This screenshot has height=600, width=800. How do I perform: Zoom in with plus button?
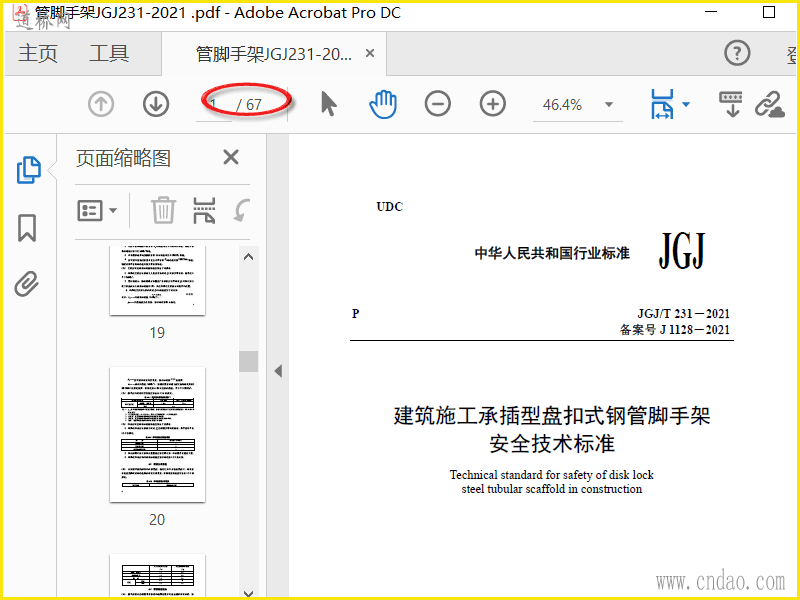pos(493,104)
